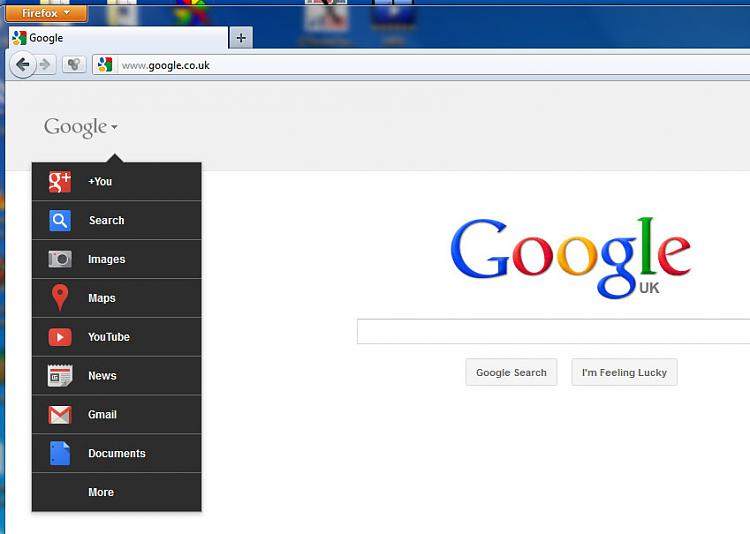Click the toolbar button beside the forward arrow

(74, 65)
